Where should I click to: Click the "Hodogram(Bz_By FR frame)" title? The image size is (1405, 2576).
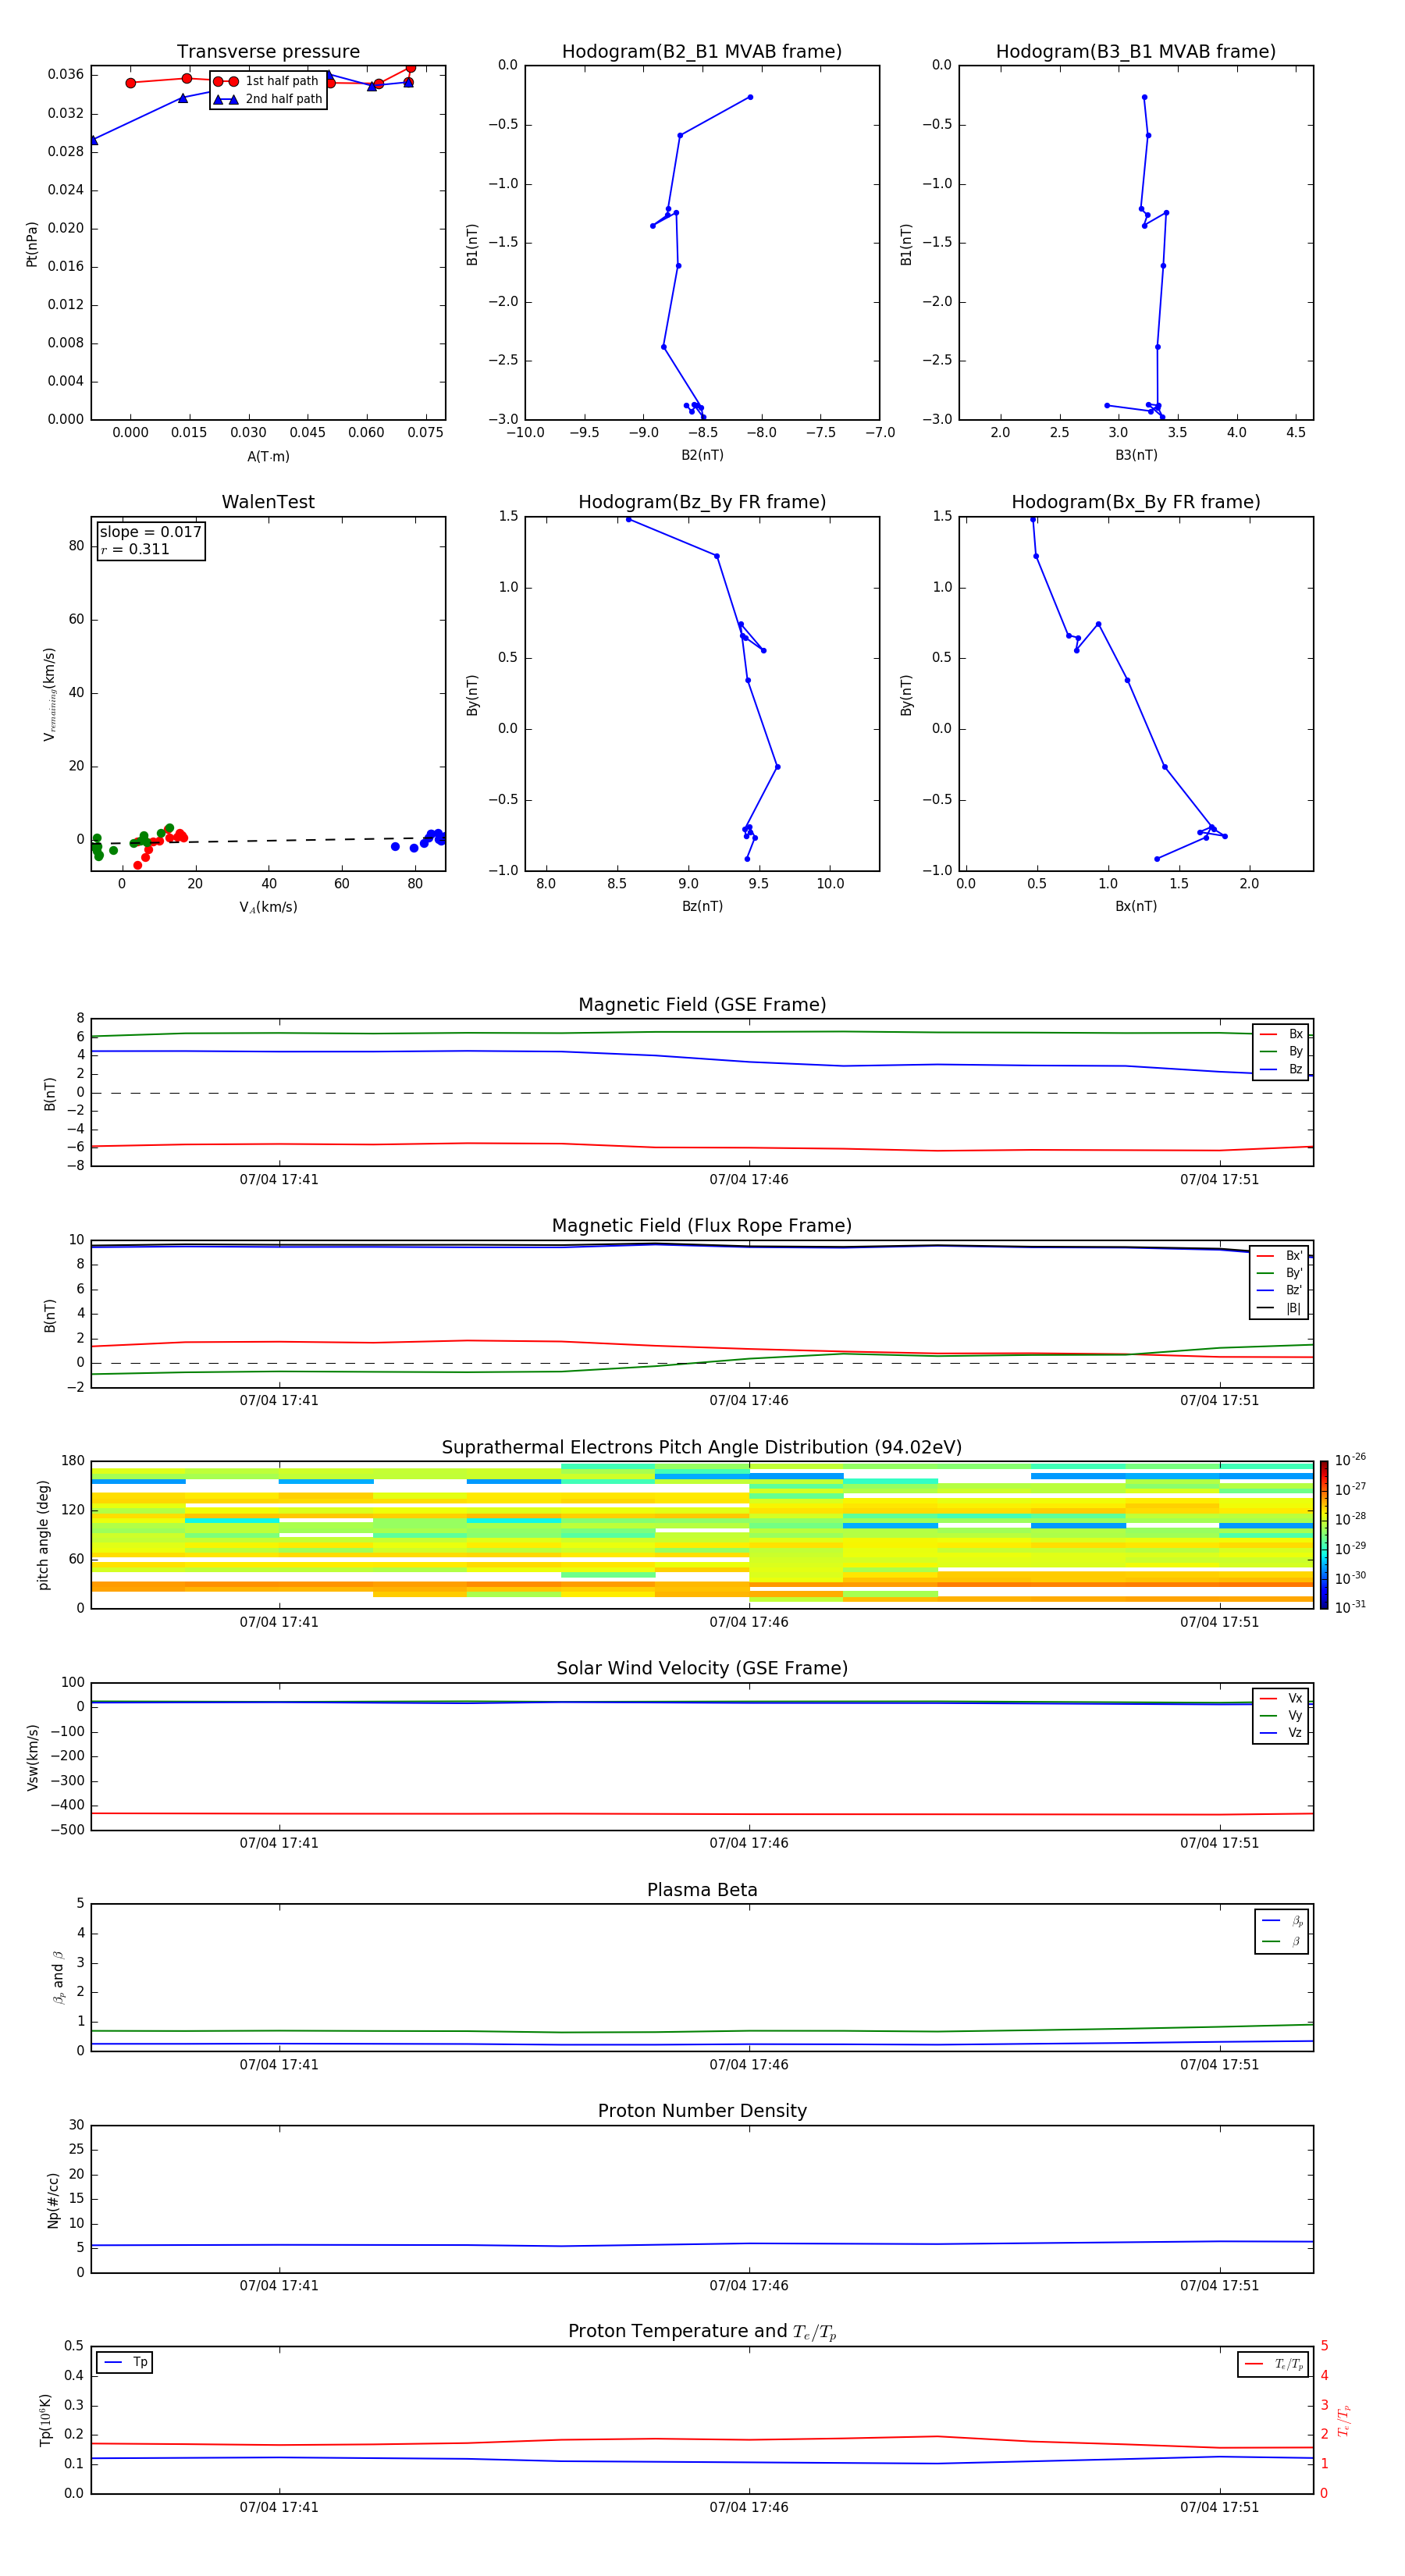[x=702, y=502]
